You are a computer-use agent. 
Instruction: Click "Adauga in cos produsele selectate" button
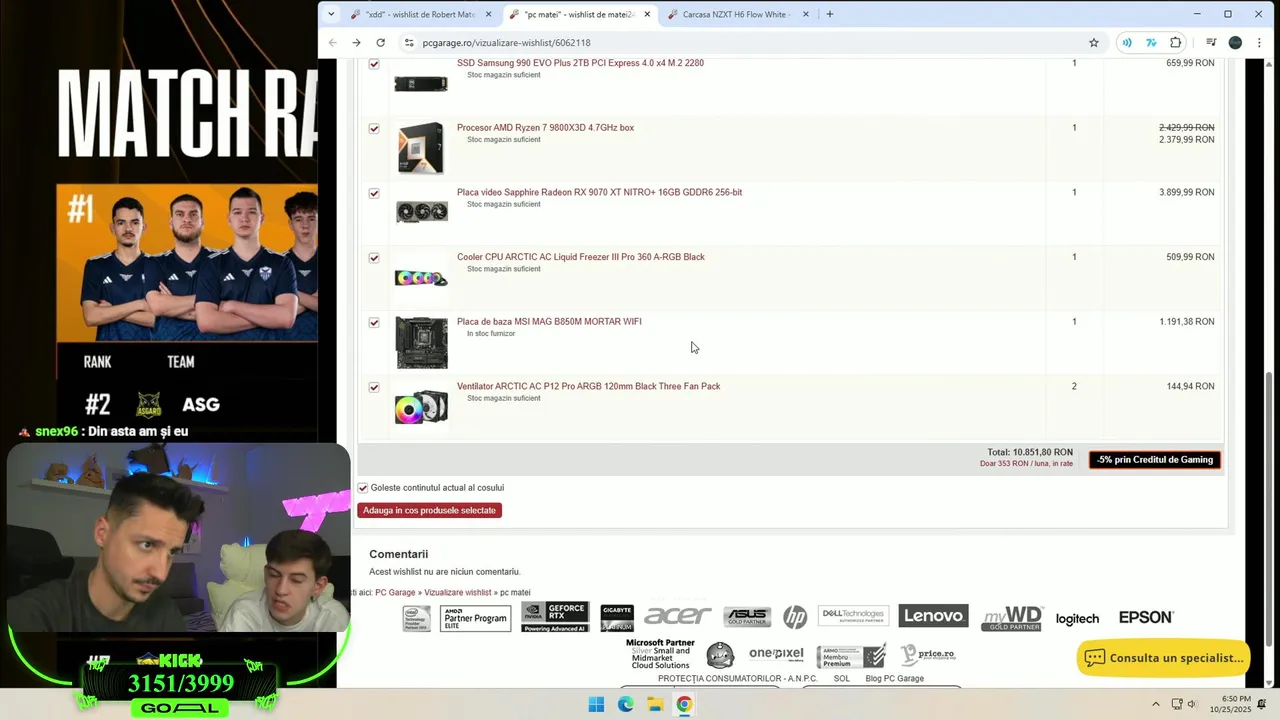pos(429,510)
